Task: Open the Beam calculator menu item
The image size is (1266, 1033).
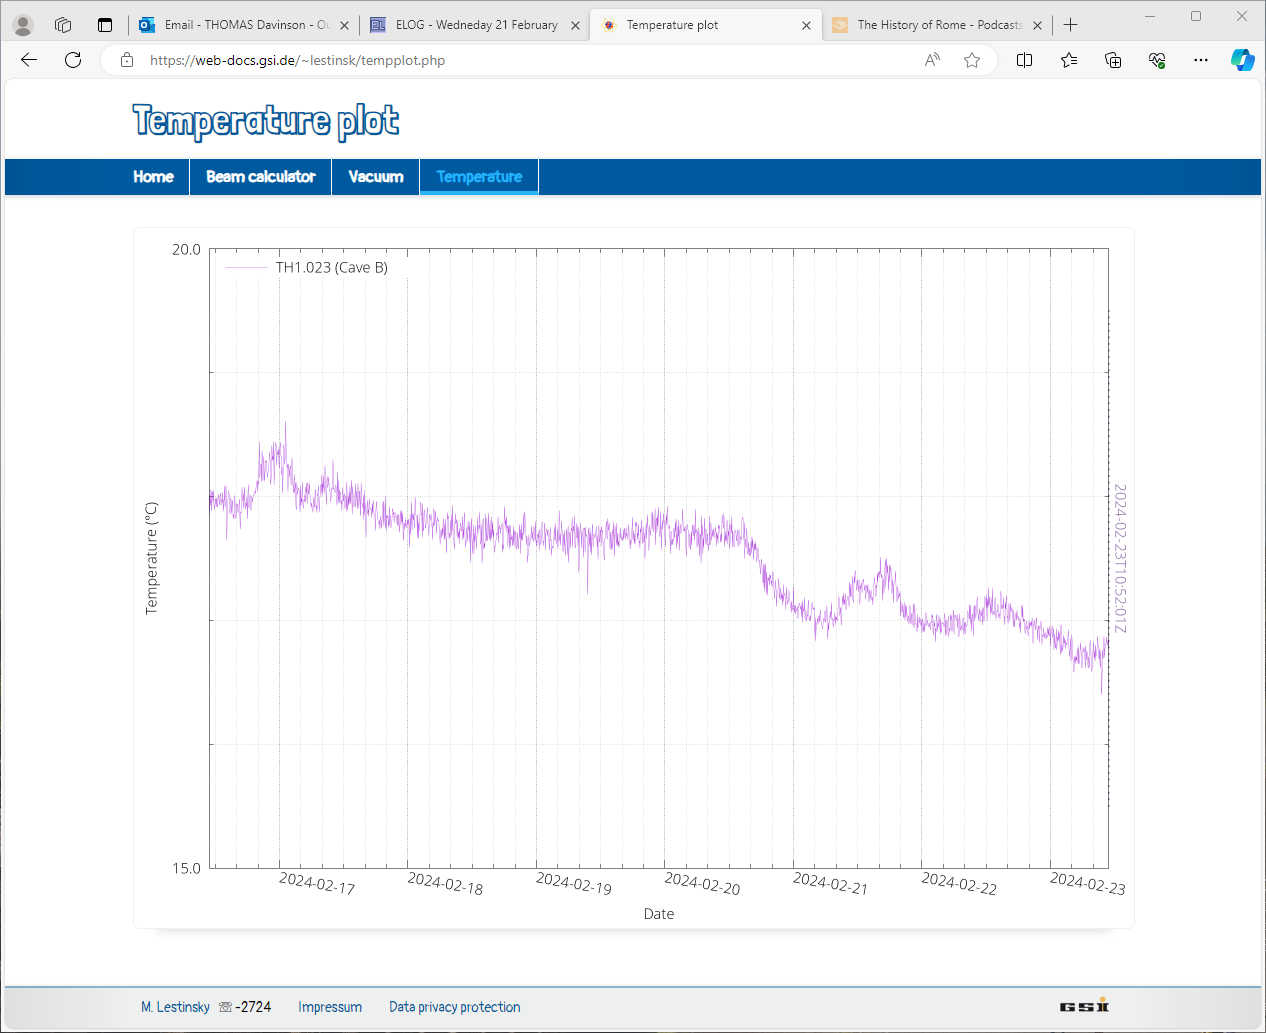Action: [260, 177]
